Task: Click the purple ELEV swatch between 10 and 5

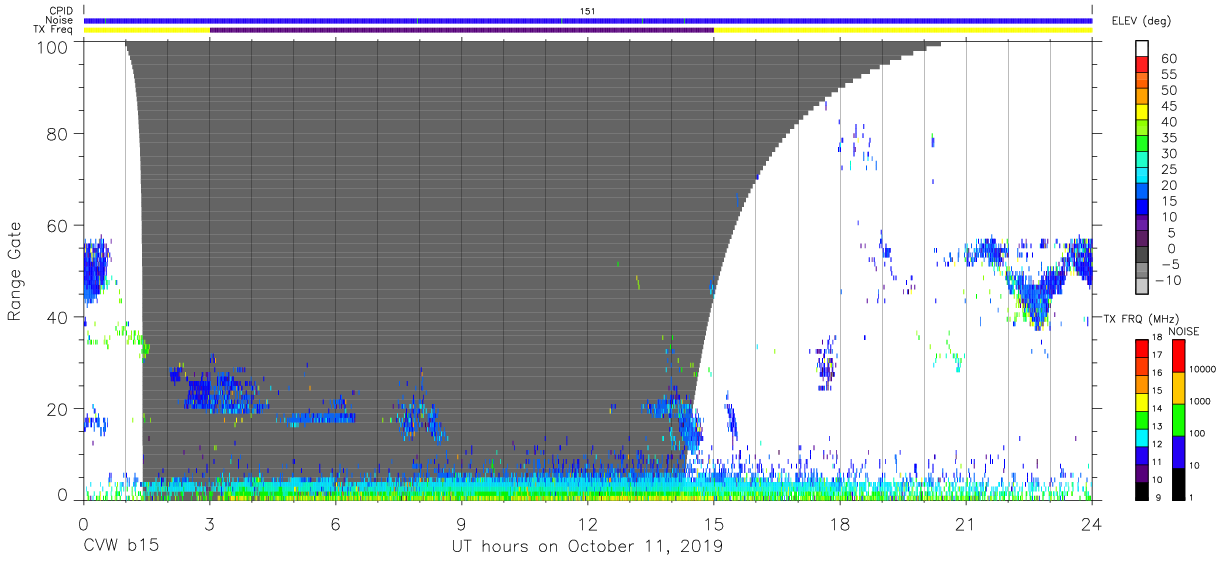Action: [x=1144, y=225]
